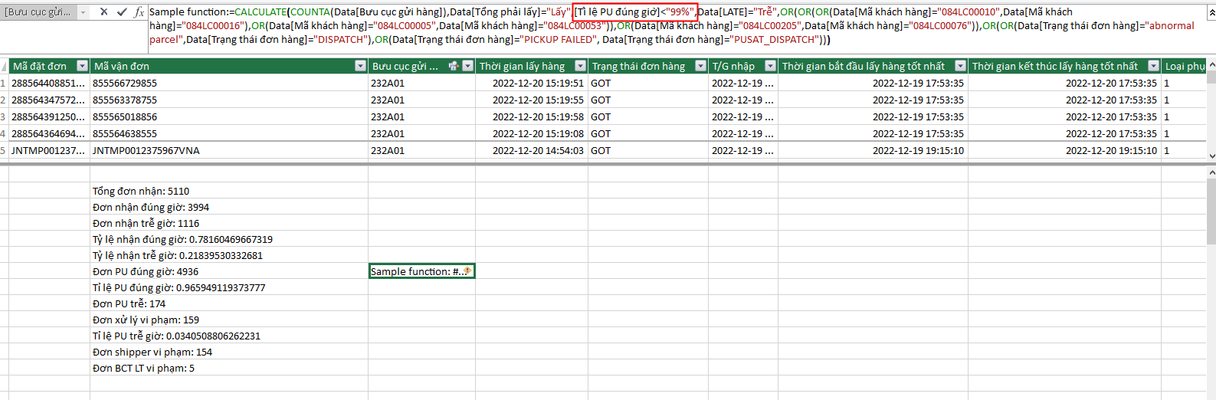Select the Sample function measure cell

(x=421, y=271)
